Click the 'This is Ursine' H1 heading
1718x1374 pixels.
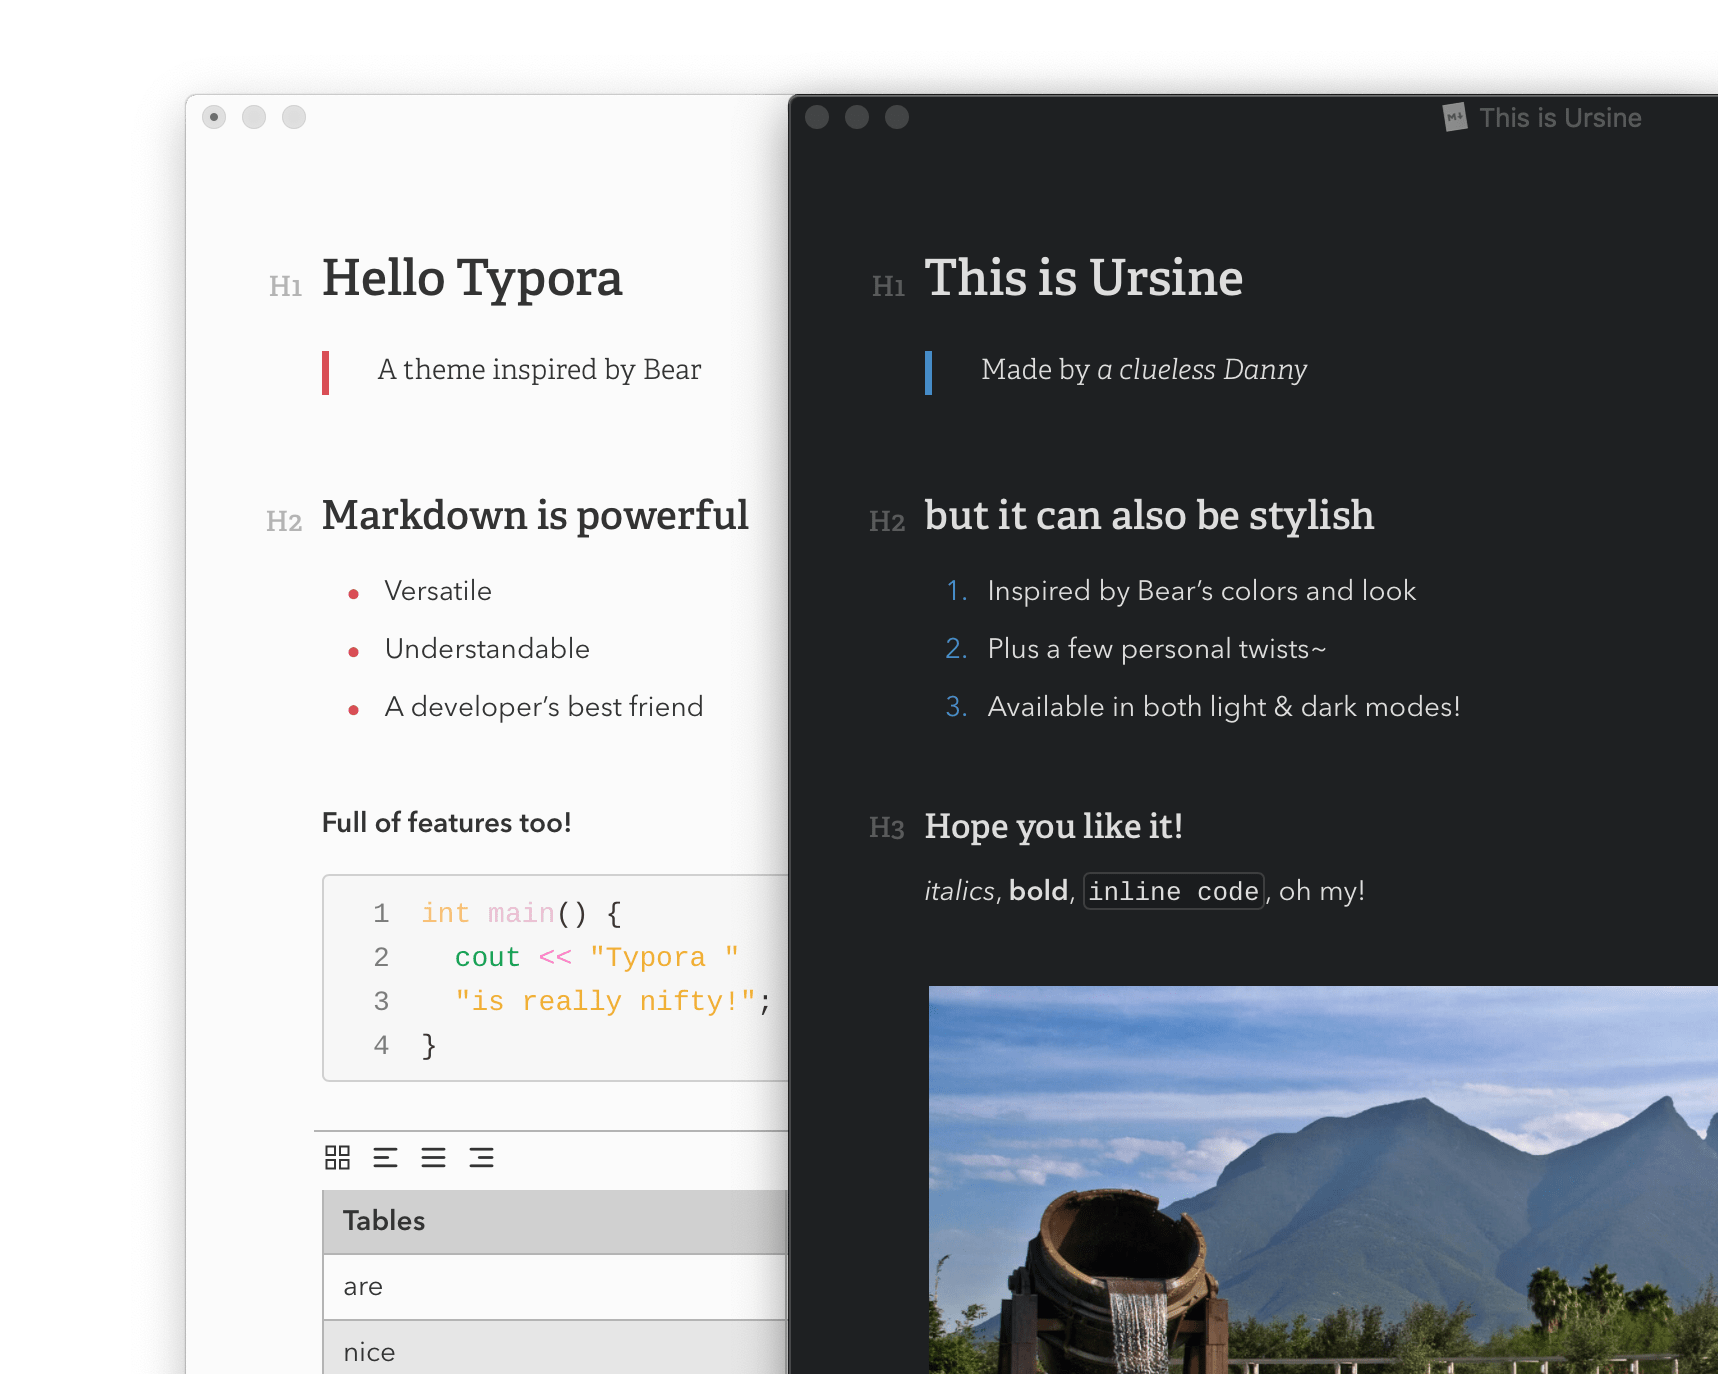coord(1084,278)
